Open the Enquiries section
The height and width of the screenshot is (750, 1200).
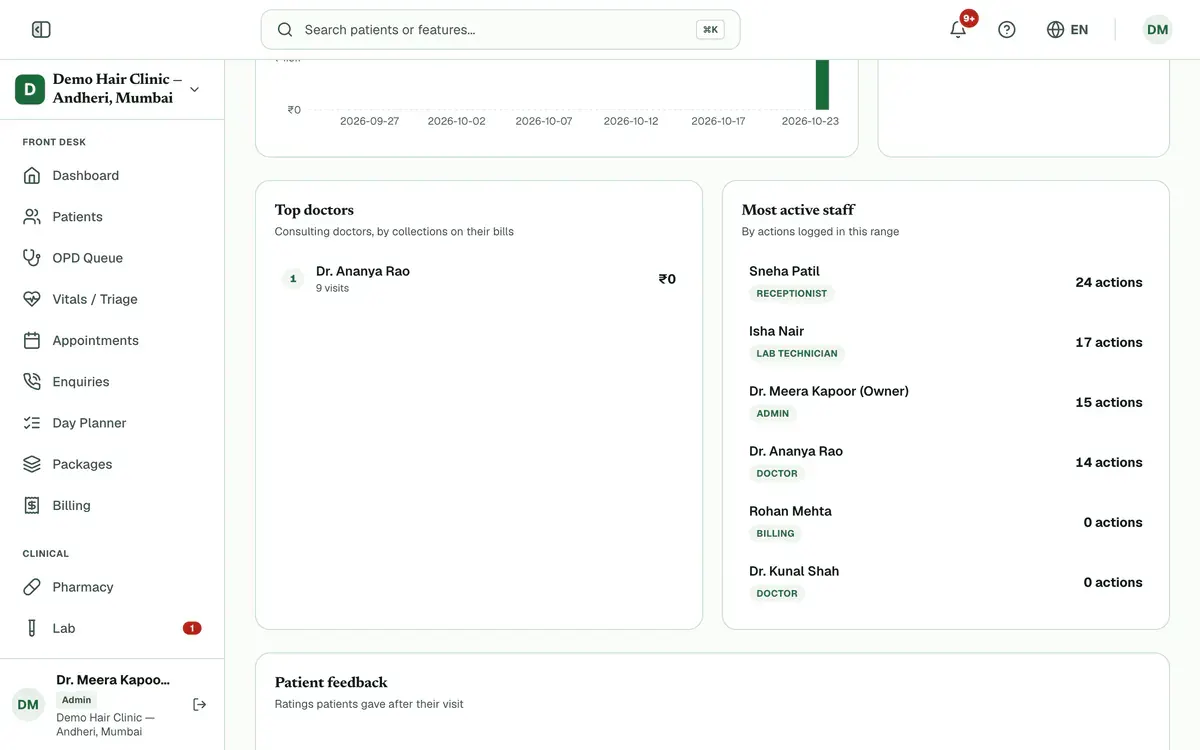(112, 382)
